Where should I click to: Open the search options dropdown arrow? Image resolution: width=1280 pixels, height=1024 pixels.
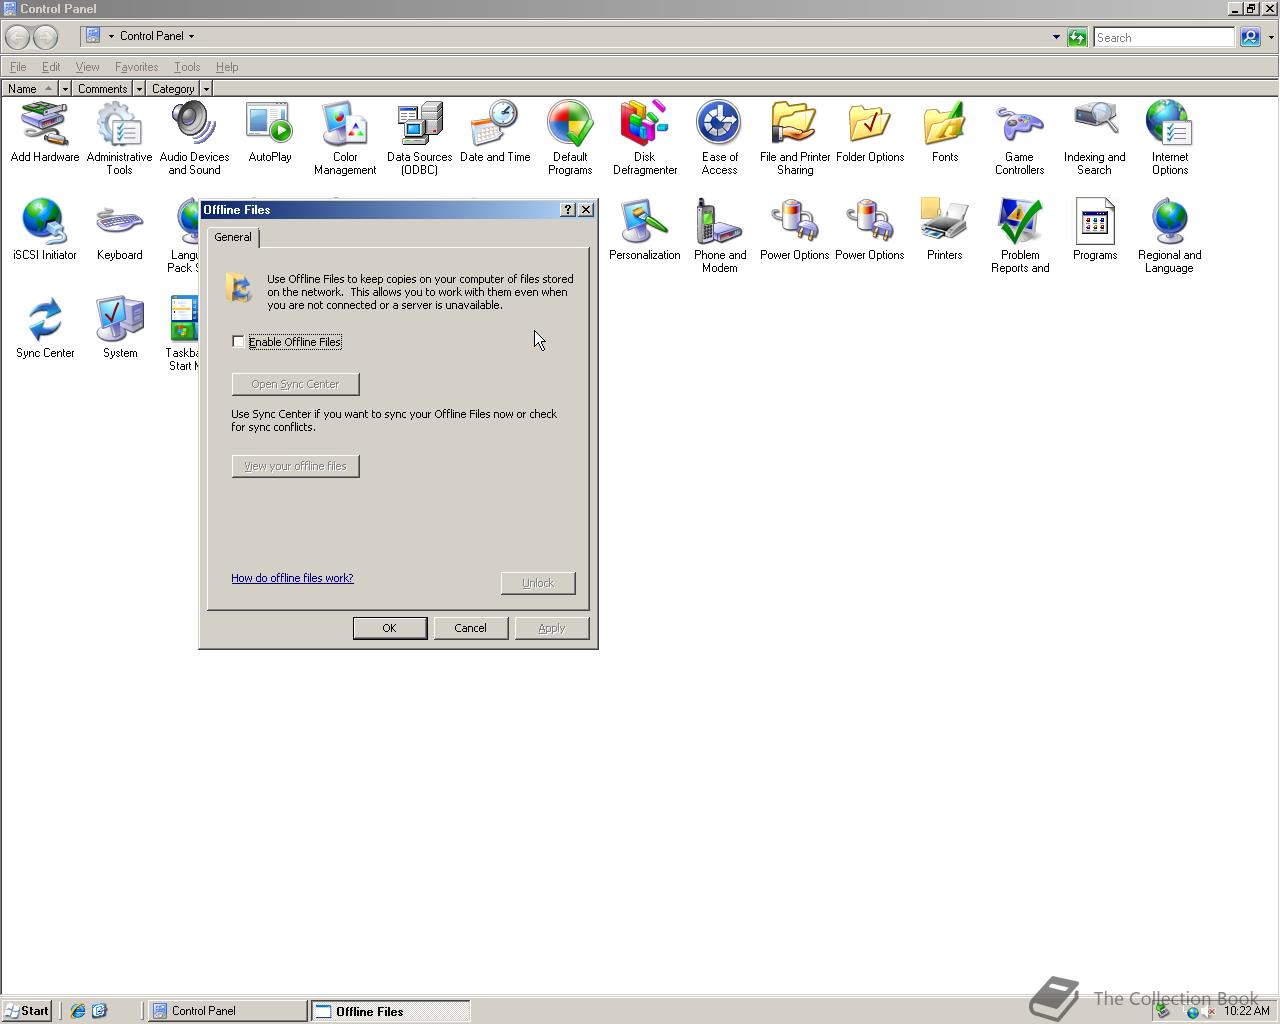pyautogui.click(x=1271, y=37)
